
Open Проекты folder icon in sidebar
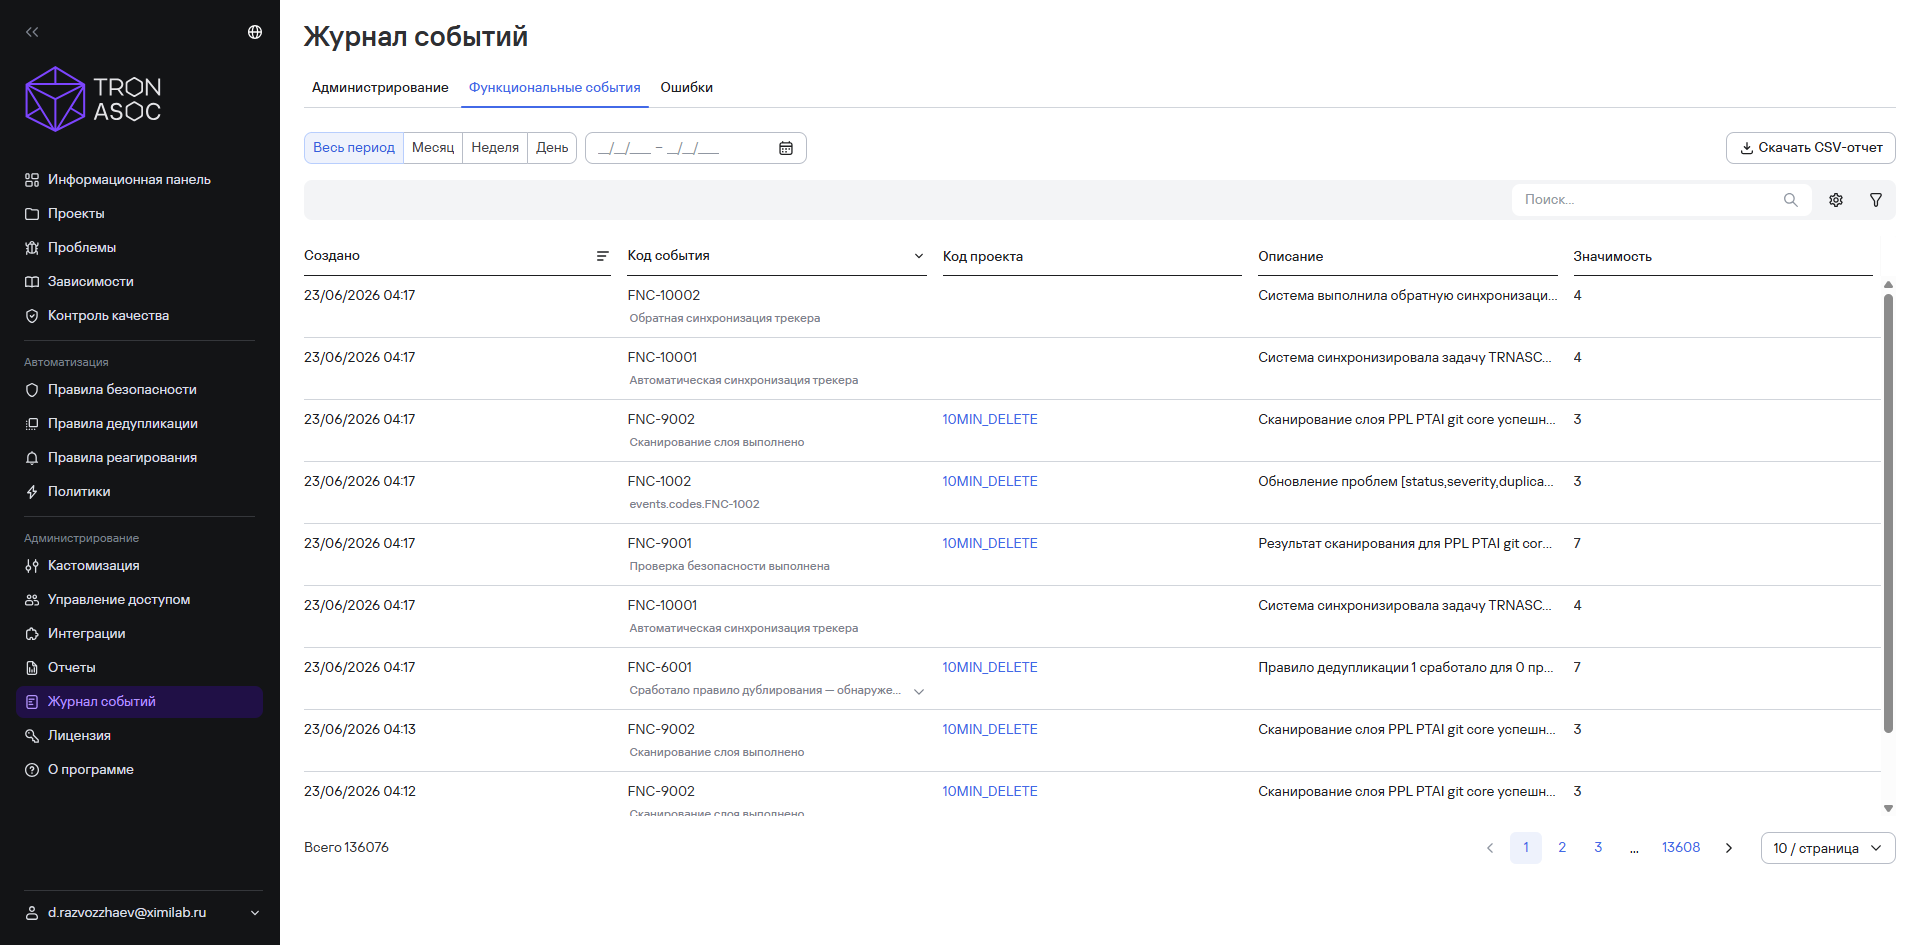[x=32, y=214]
